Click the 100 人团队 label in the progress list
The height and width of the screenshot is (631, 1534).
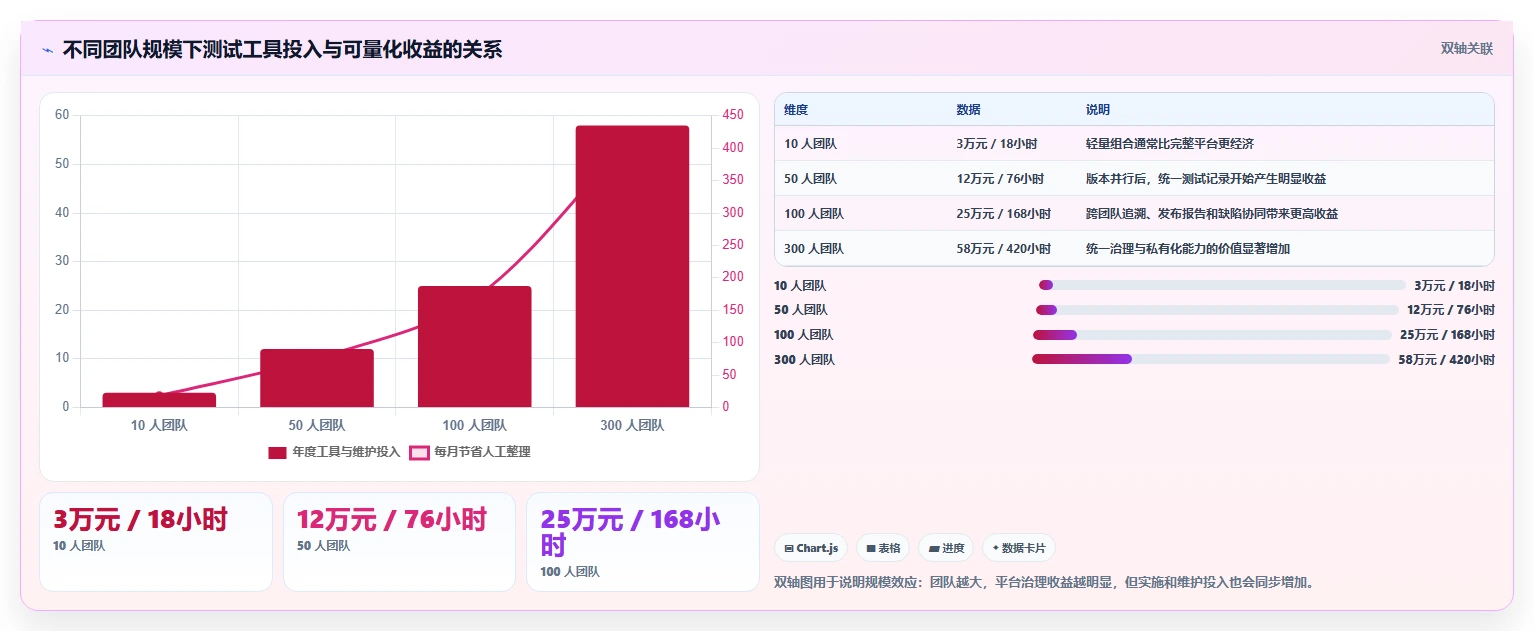point(804,335)
